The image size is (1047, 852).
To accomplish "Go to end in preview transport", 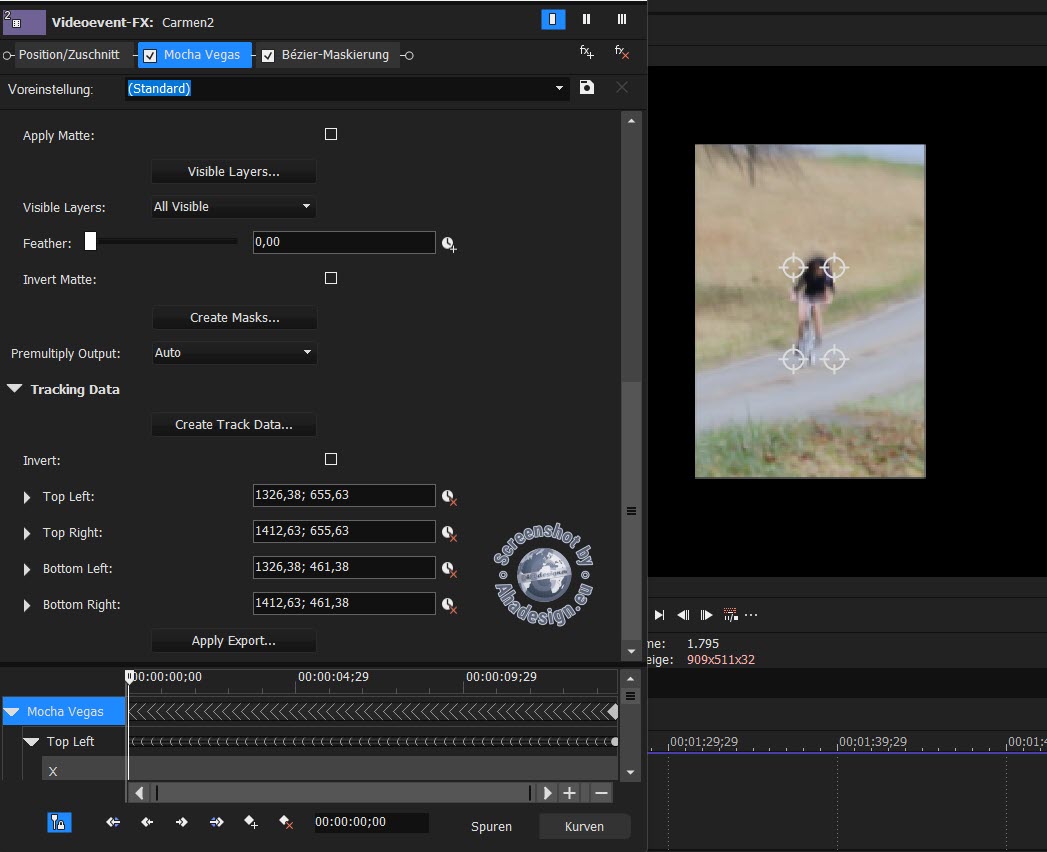I will coord(659,615).
